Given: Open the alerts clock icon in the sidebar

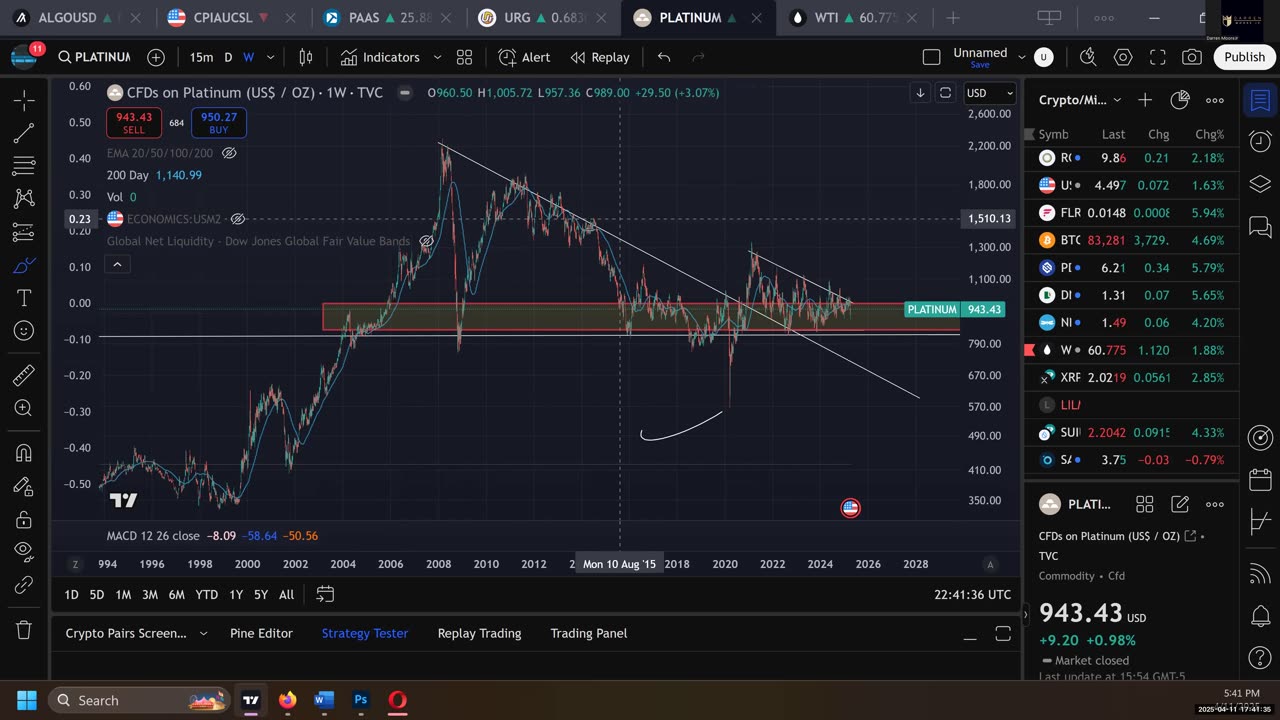Looking at the screenshot, I should coord(1260,142).
